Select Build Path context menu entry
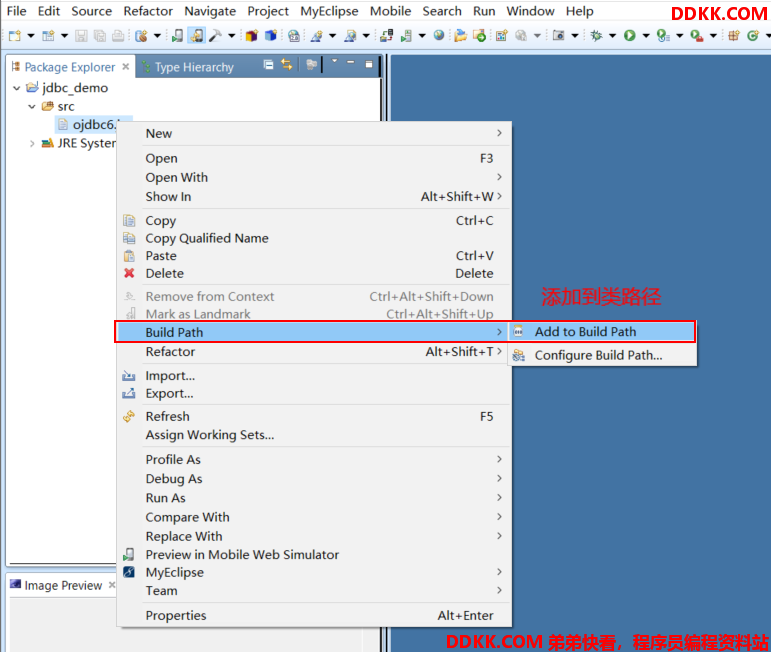The height and width of the screenshot is (652, 771). [313, 332]
